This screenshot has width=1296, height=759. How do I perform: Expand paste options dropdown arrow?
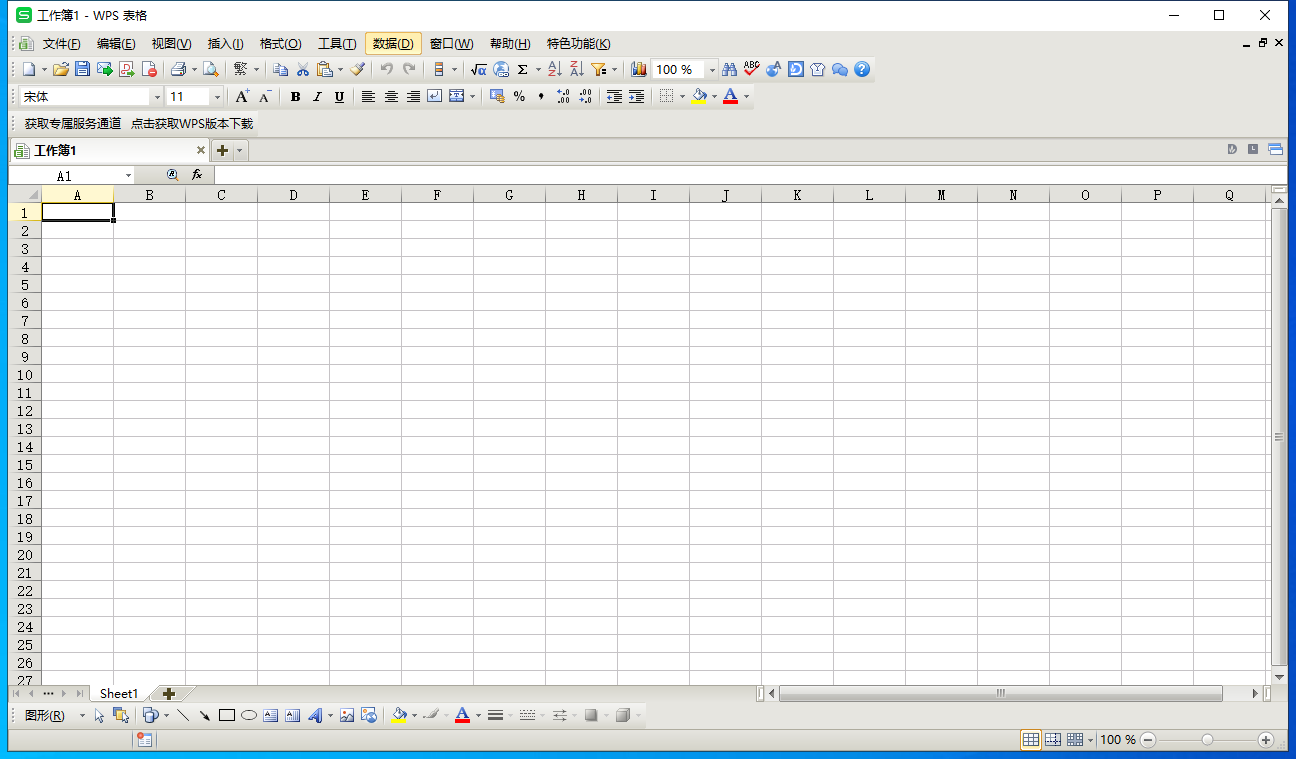tap(340, 70)
